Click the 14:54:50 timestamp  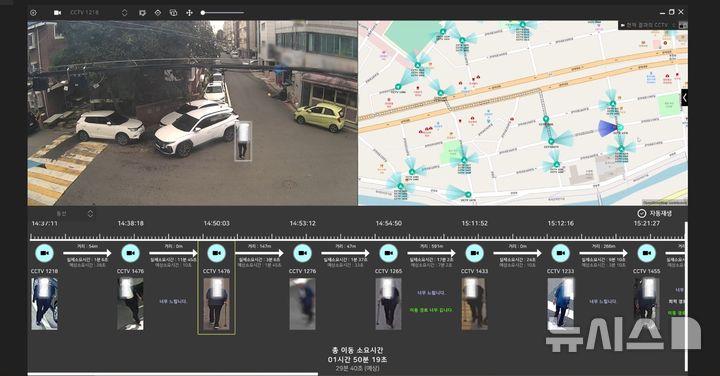388,223
